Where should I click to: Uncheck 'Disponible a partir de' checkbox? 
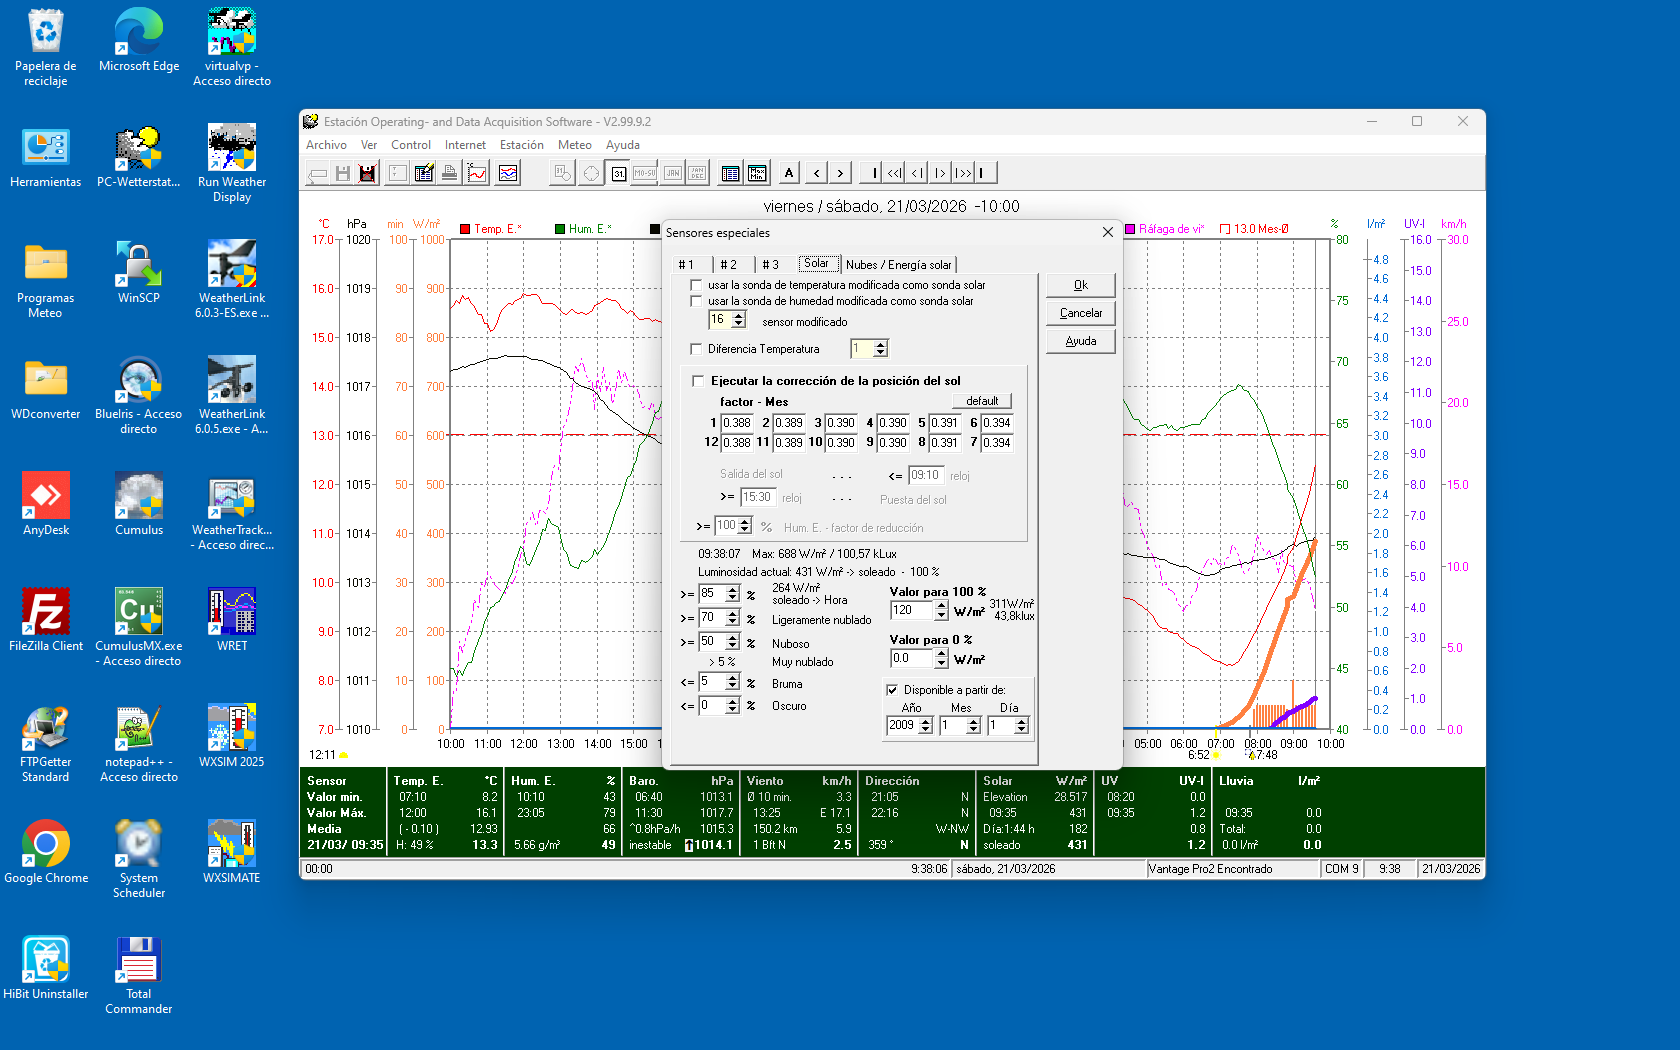coord(892,690)
